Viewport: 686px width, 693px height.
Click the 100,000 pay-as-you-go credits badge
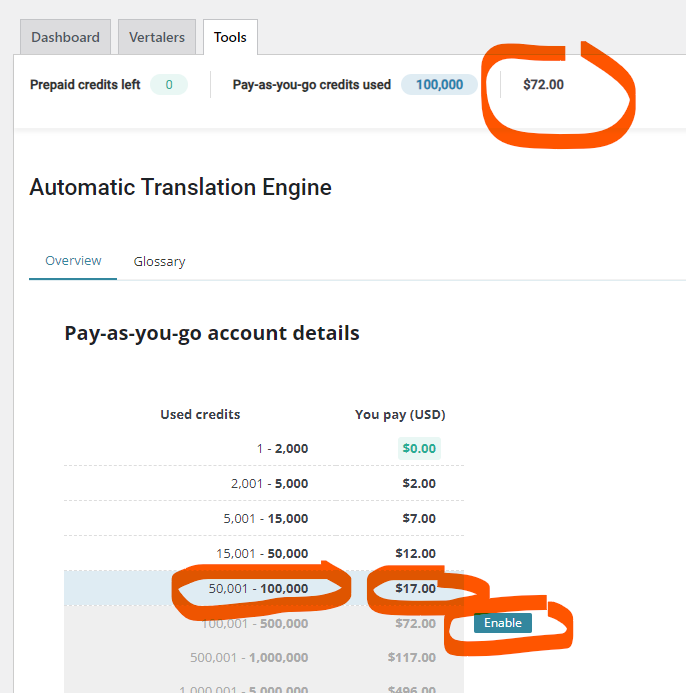click(x=439, y=84)
